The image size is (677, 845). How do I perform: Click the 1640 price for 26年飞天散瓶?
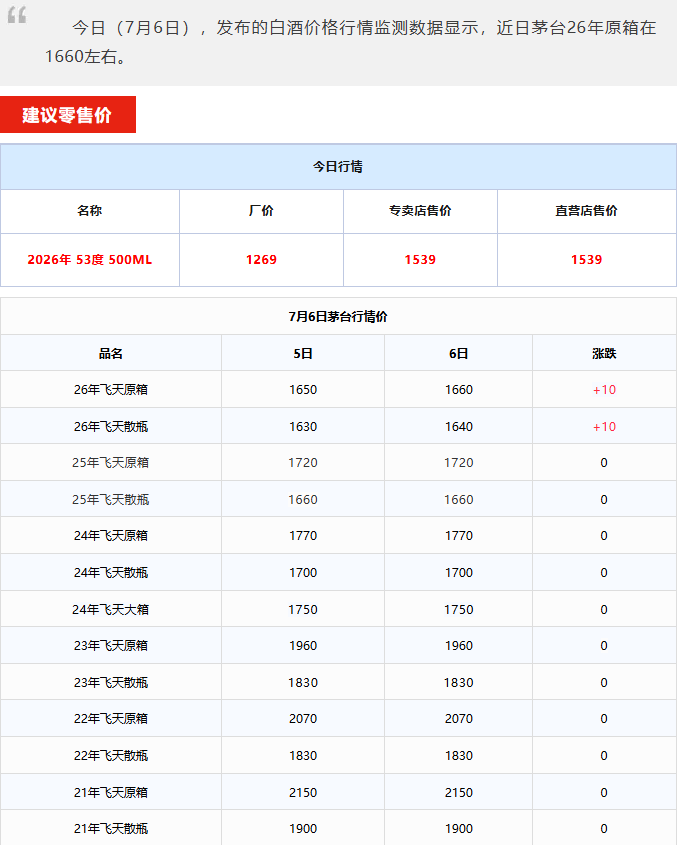[459, 426]
